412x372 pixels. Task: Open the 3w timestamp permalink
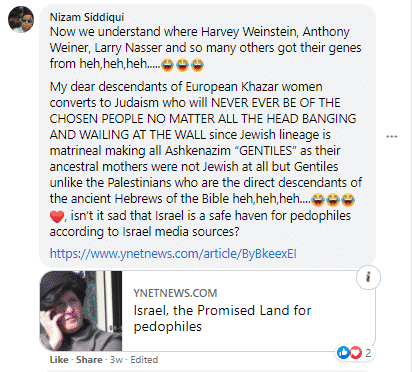click(116, 360)
